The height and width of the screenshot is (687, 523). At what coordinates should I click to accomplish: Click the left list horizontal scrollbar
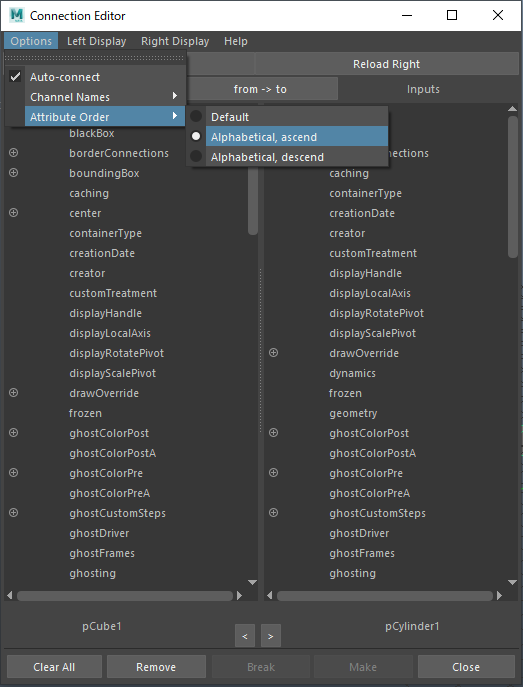pos(125,595)
